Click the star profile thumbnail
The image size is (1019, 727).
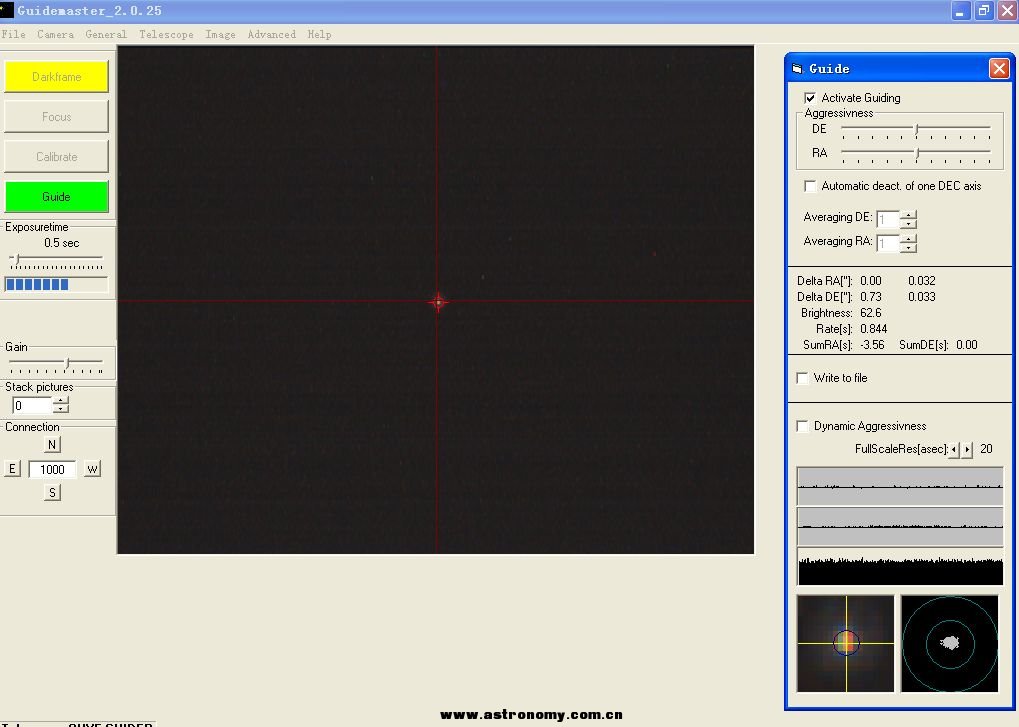point(845,643)
